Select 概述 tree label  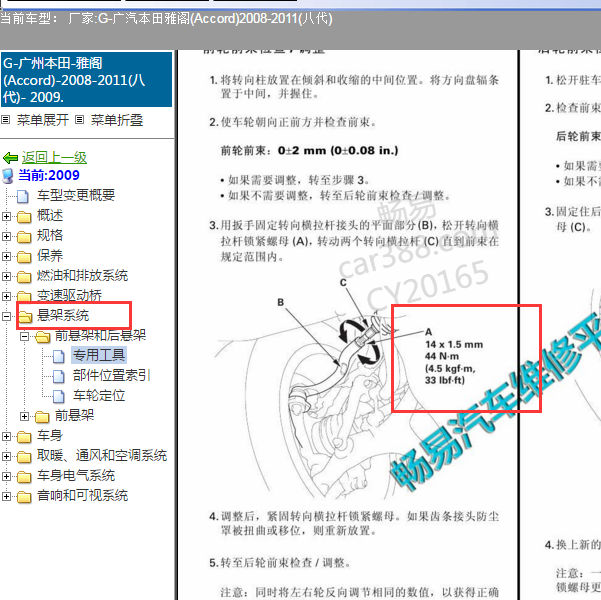click(x=50, y=215)
